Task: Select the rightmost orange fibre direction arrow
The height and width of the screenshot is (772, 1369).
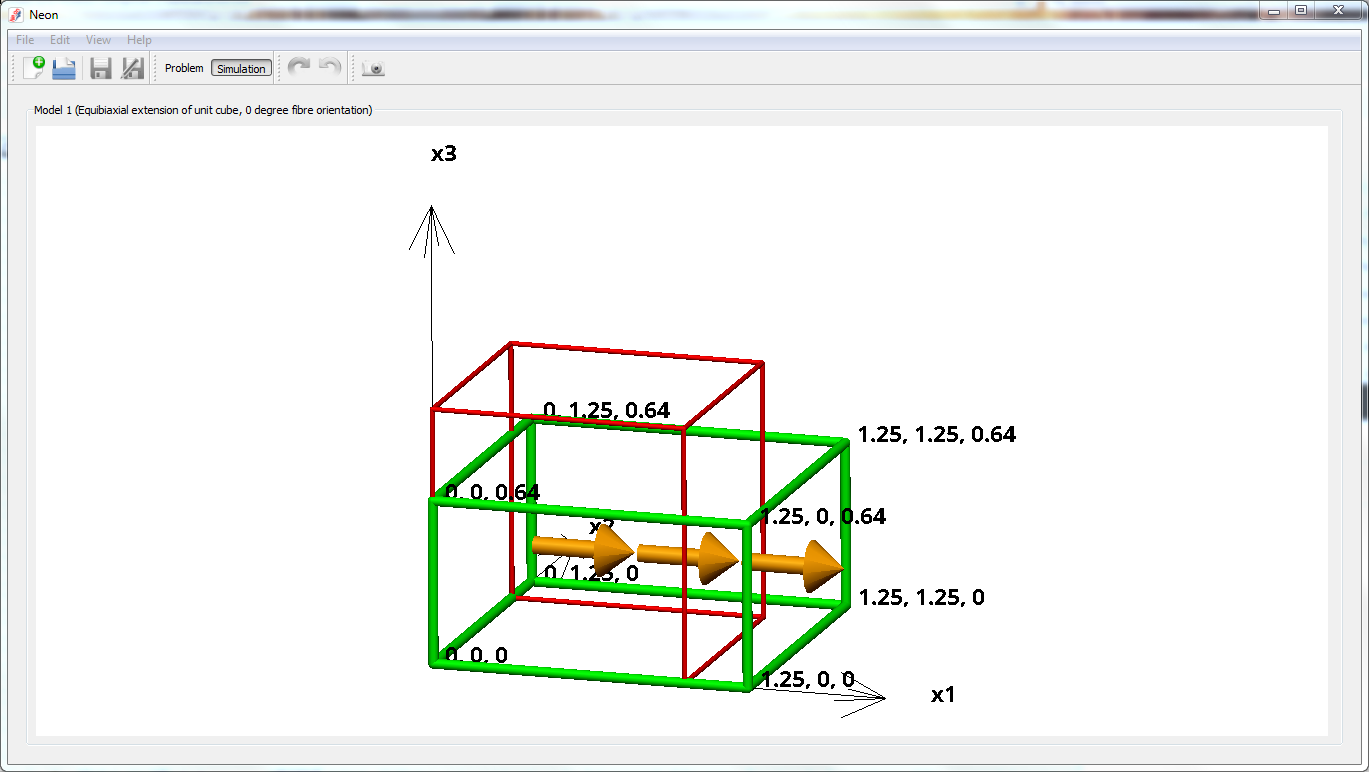Action: pos(797,564)
